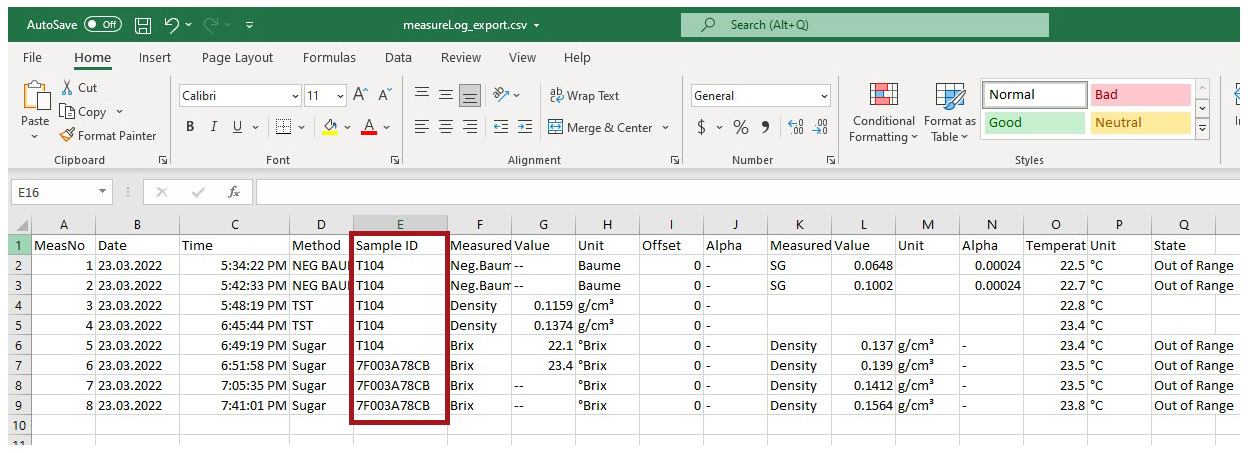Set Top Align for cell text
This screenshot has height=453, width=1248.
pyautogui.click(x=422, y=96)
